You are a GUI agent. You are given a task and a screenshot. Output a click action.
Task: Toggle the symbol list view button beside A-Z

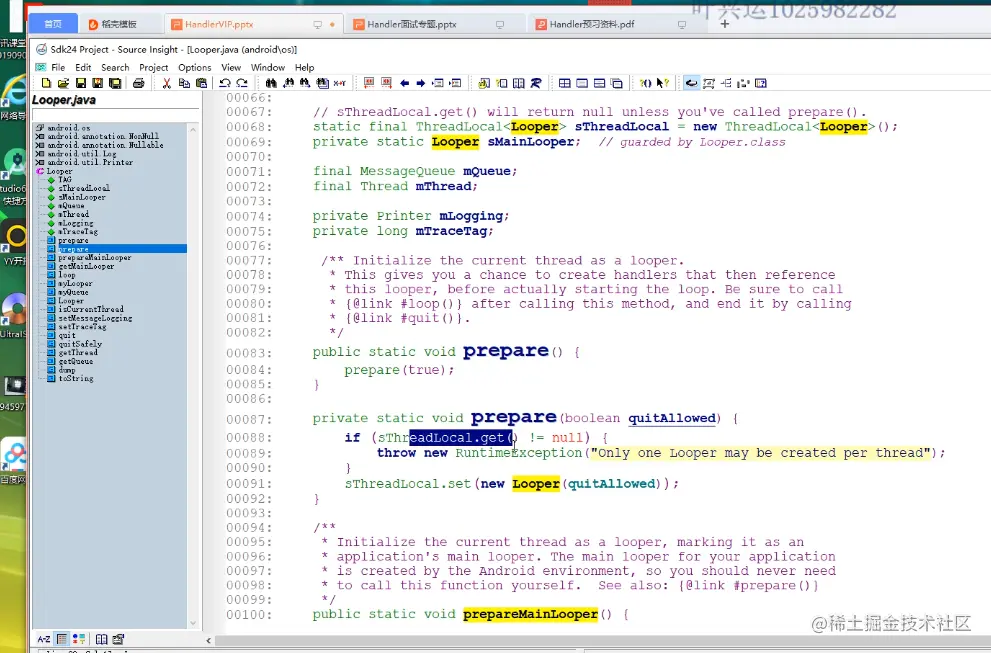coord(61,639)
